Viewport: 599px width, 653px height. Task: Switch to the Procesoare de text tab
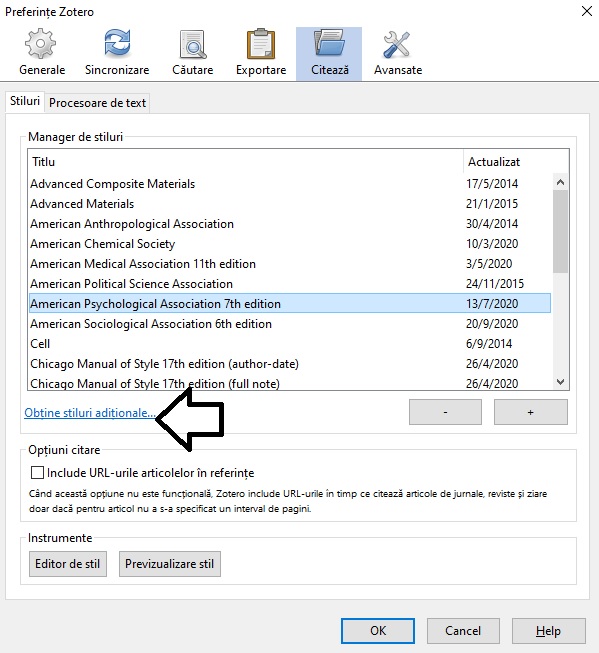tap(97, 103)
